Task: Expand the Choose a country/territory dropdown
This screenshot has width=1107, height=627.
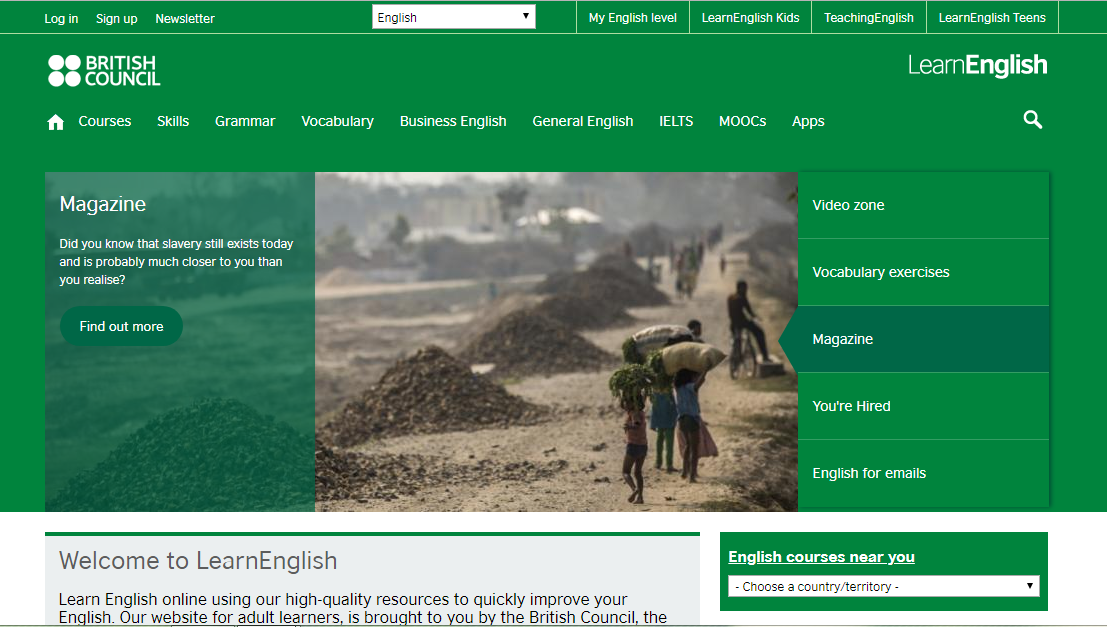Action: (x=883, y=586)
